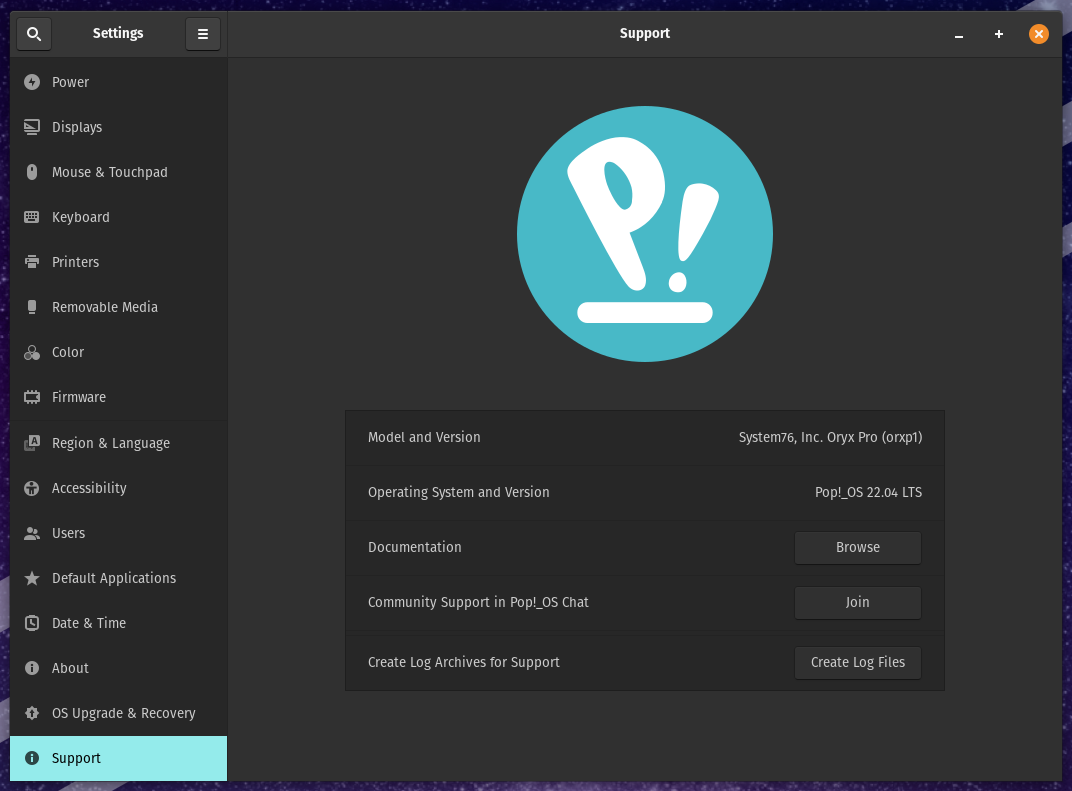This screenshot has width=1072, height=791.
Task: Click the Displays monitor icon
Action: (x=31, y=127)
